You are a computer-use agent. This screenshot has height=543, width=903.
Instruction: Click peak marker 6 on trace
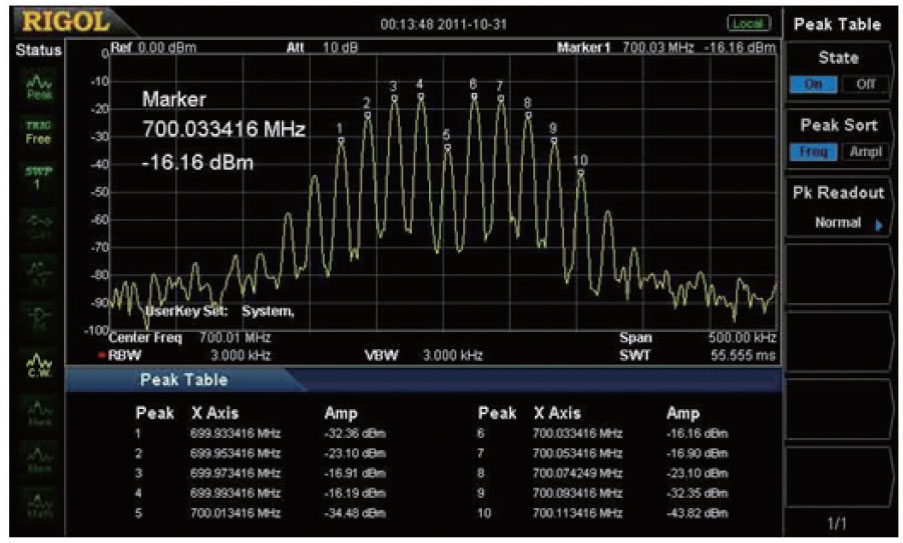pos(473,96)
